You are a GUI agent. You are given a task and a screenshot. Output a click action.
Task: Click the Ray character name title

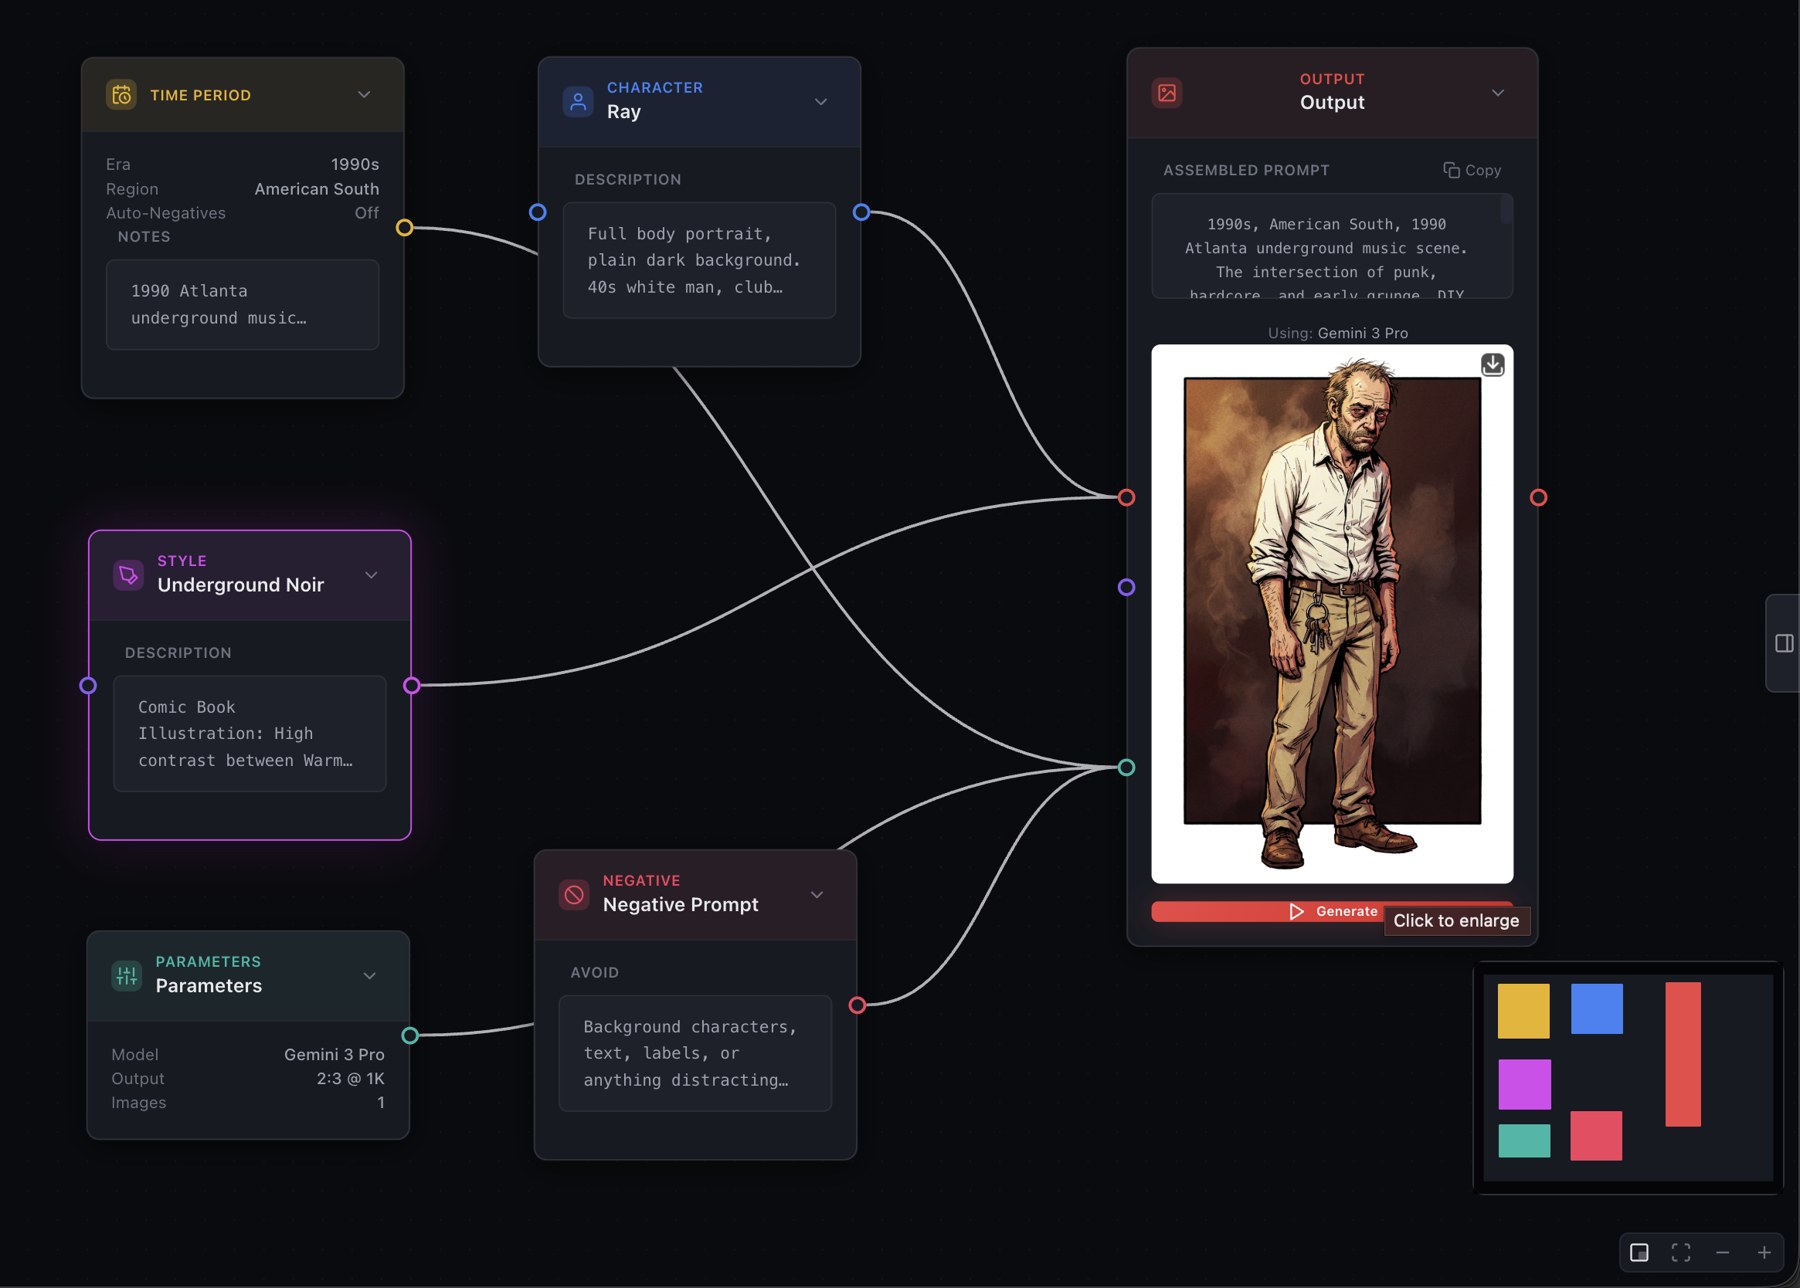pos(624,112)
